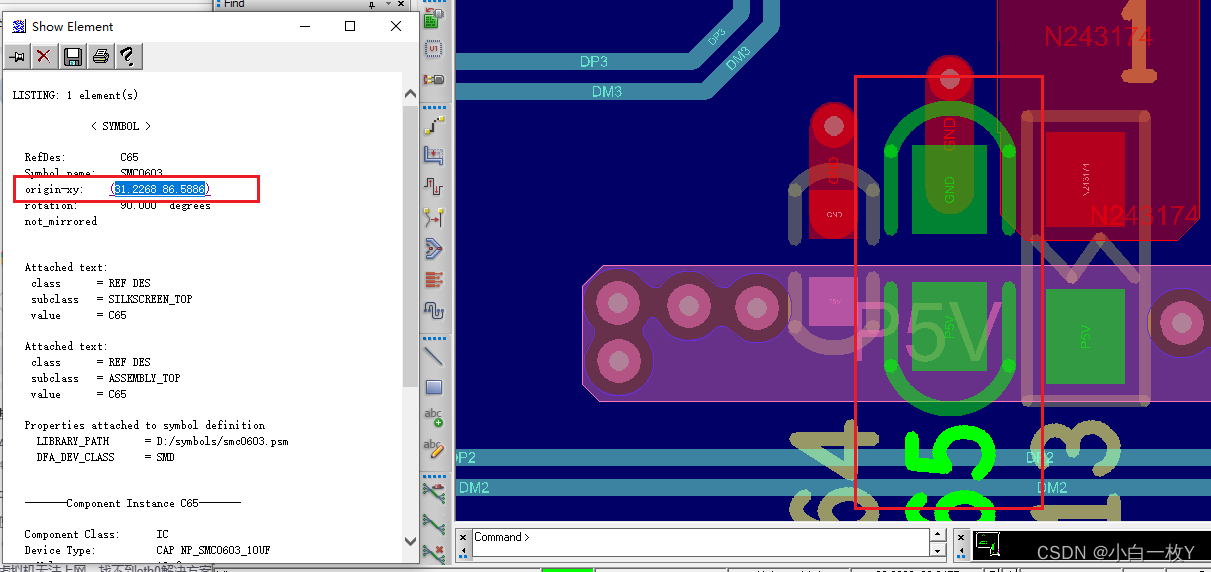
Task: Click the DP3 trace label on the PCB canvas
Action: [x=593, y=62]
